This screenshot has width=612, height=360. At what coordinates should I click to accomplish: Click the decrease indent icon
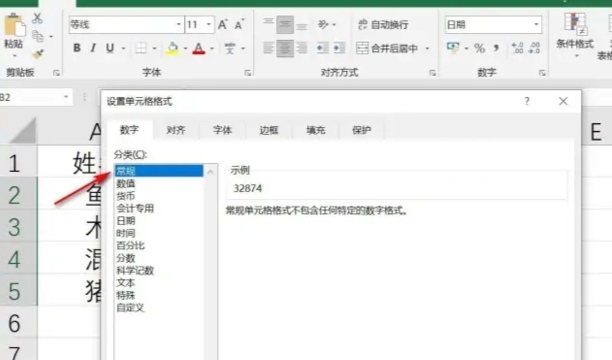(x=322, y=48)
